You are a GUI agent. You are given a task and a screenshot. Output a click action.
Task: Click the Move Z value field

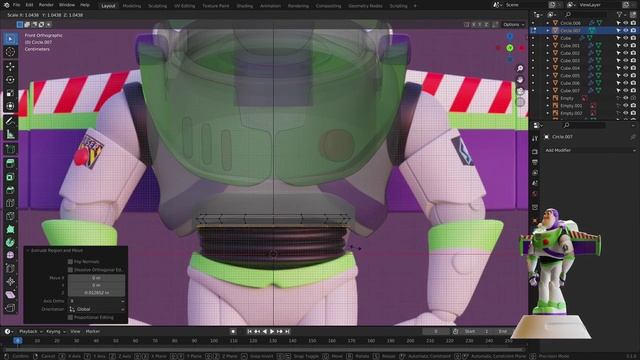[97, 293]
